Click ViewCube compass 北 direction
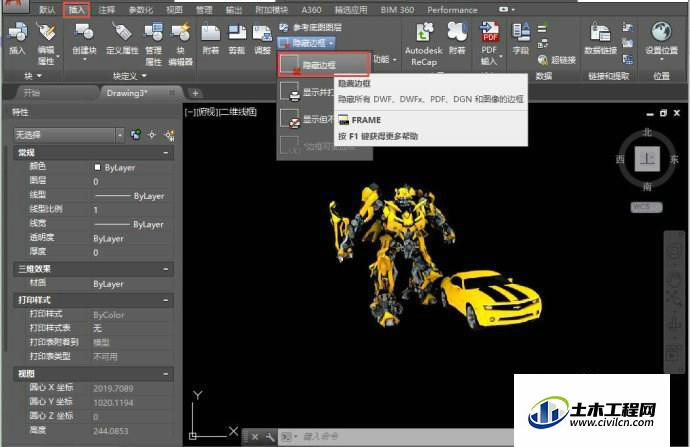The image size is (690, 447). 647,132
